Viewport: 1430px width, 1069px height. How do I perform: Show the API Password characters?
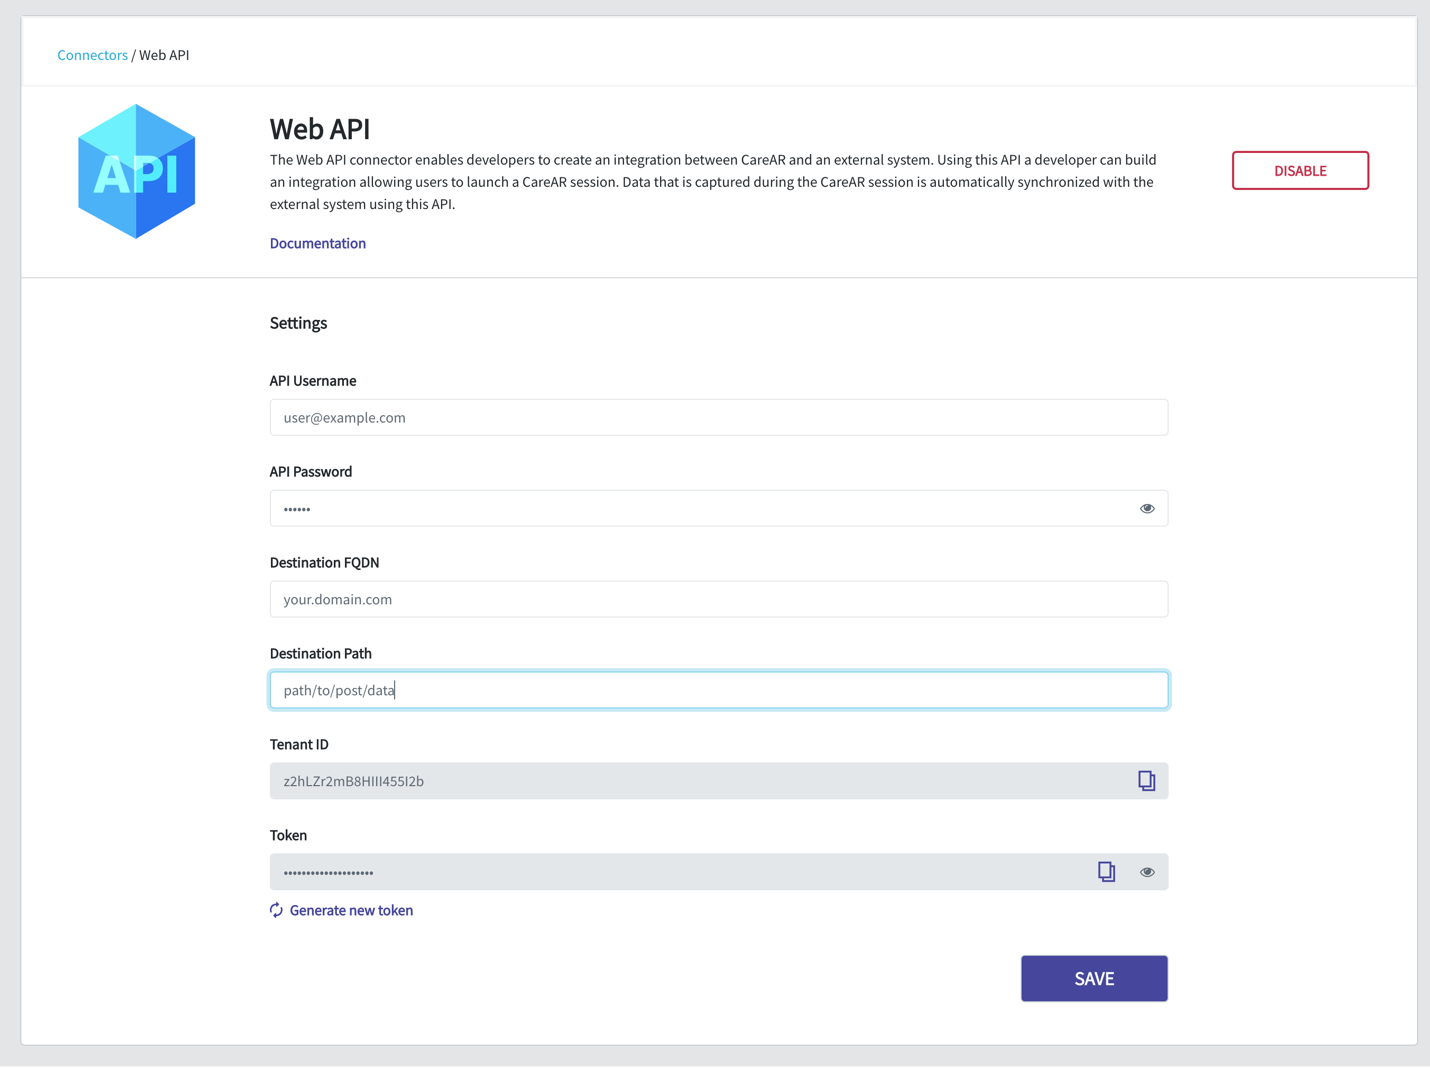coord(1147,509)
